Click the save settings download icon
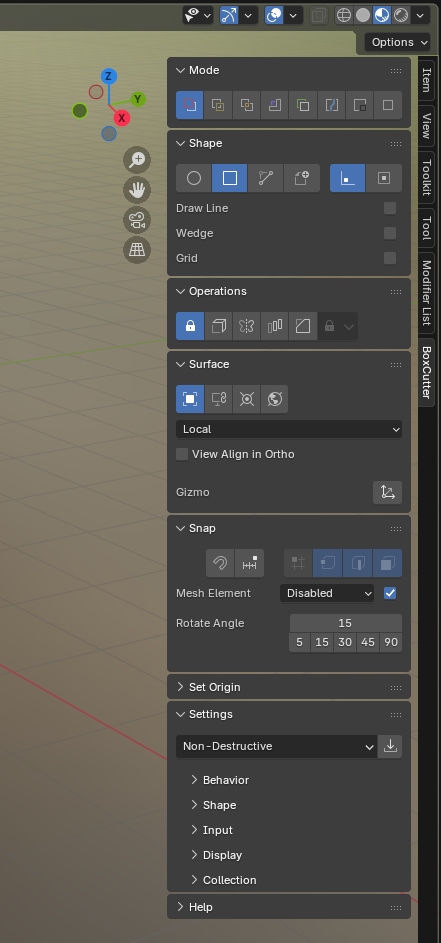This screenshot has width=441, height=943. pos(390,746)
